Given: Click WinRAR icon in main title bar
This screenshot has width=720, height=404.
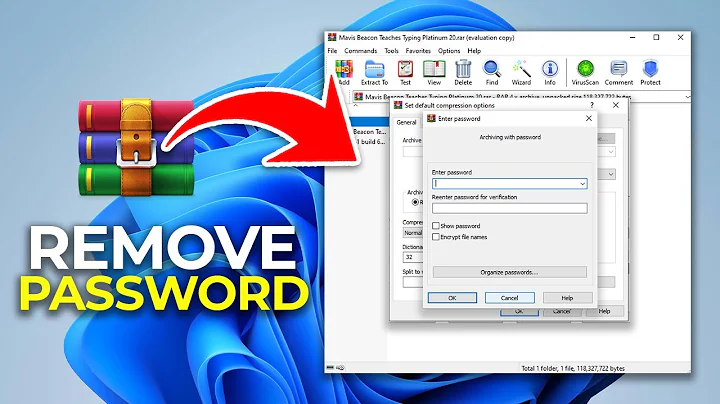Looking at the screenshot, I should [332, 38].
